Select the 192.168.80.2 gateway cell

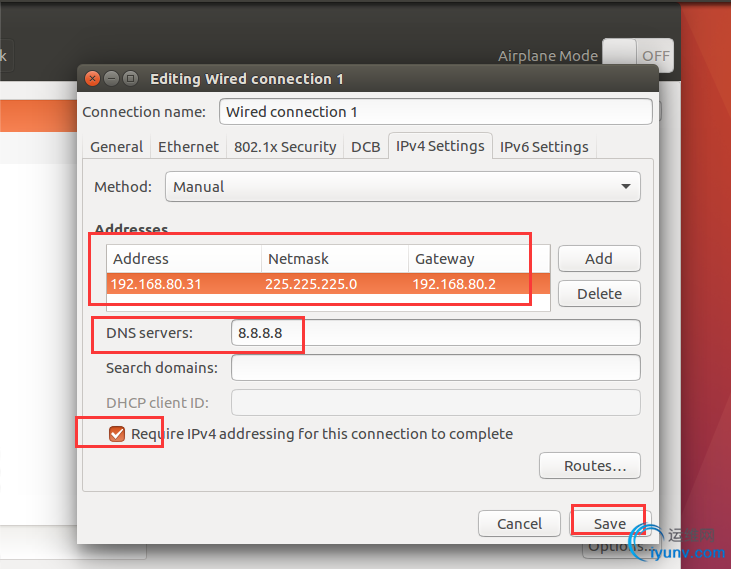click(479, 284)
